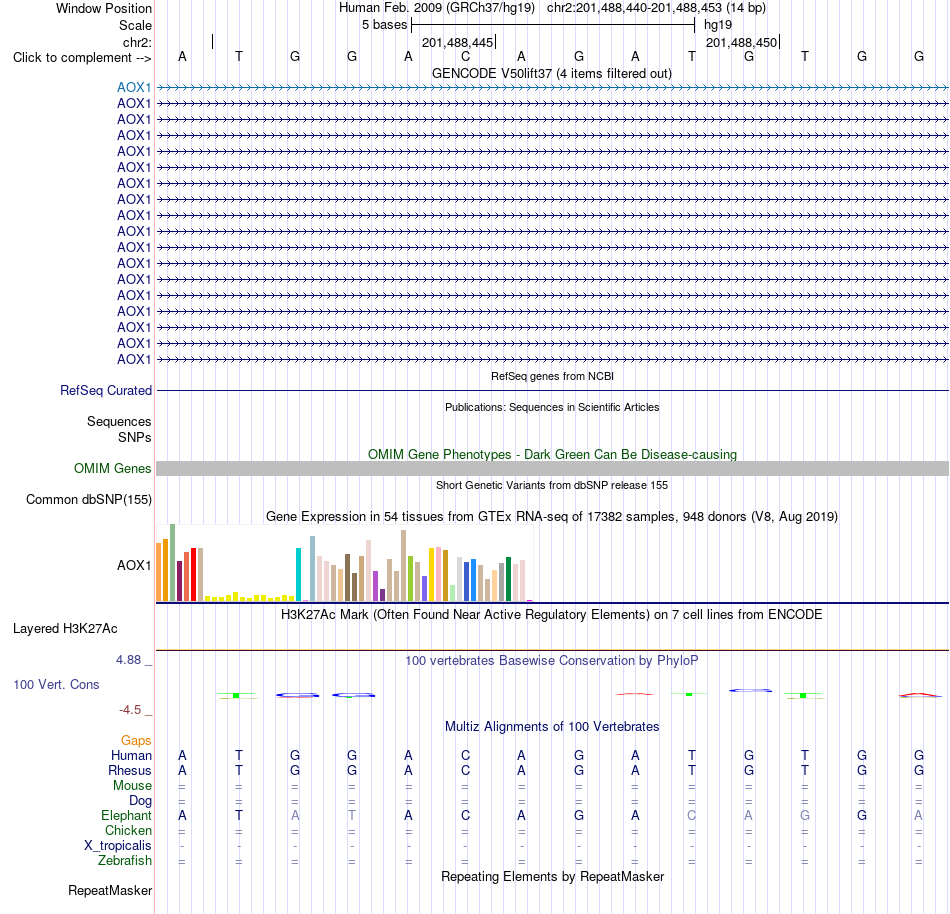
Task: Click the "RepeatMasker" track label
Action: pyautogui.click(x=110, y=891)
